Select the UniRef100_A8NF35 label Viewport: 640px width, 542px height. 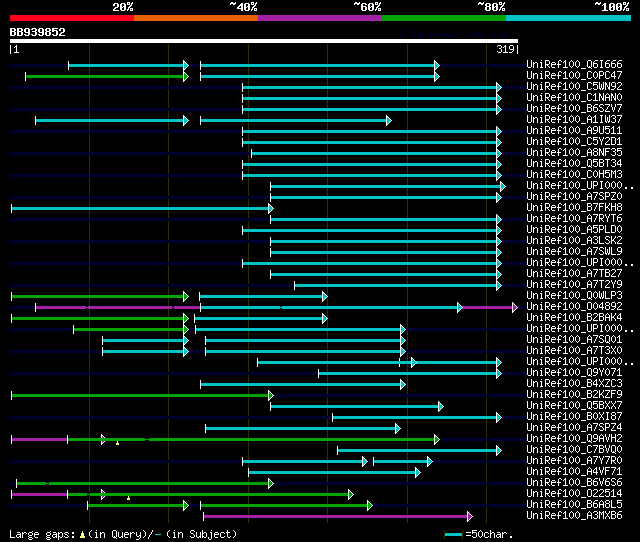pyautogui.click(x=574, y=152)
